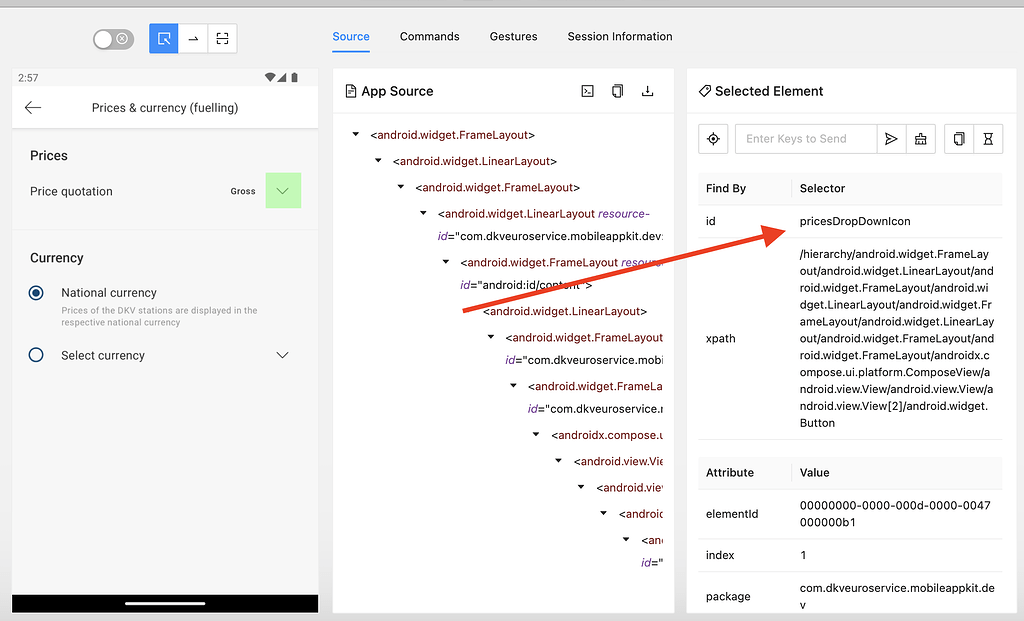
Task: Expand the Select currency chevron
Action: [x=283, y=355]
